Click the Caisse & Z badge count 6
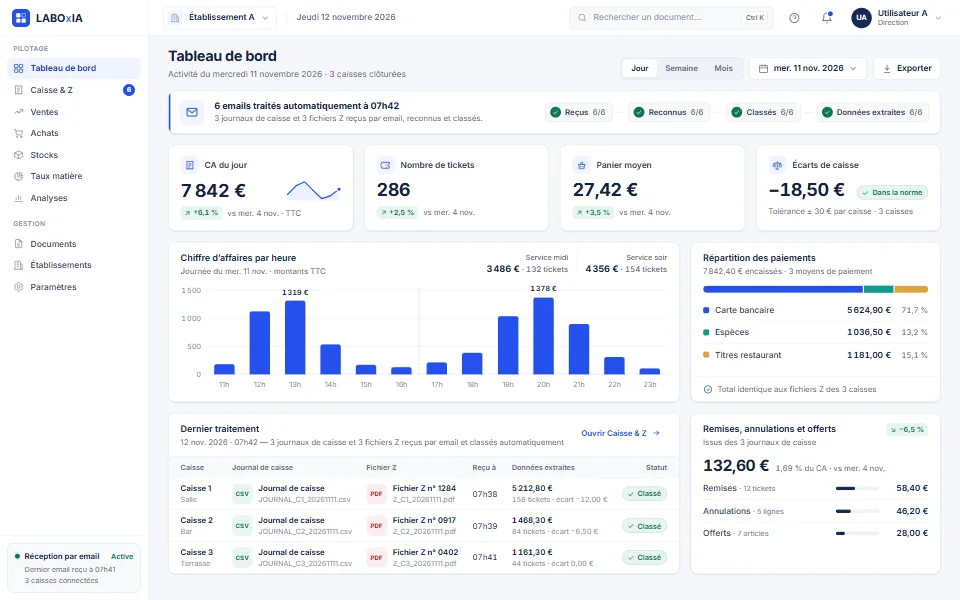Viewport: 960px width, 600px height. point(129,90)
